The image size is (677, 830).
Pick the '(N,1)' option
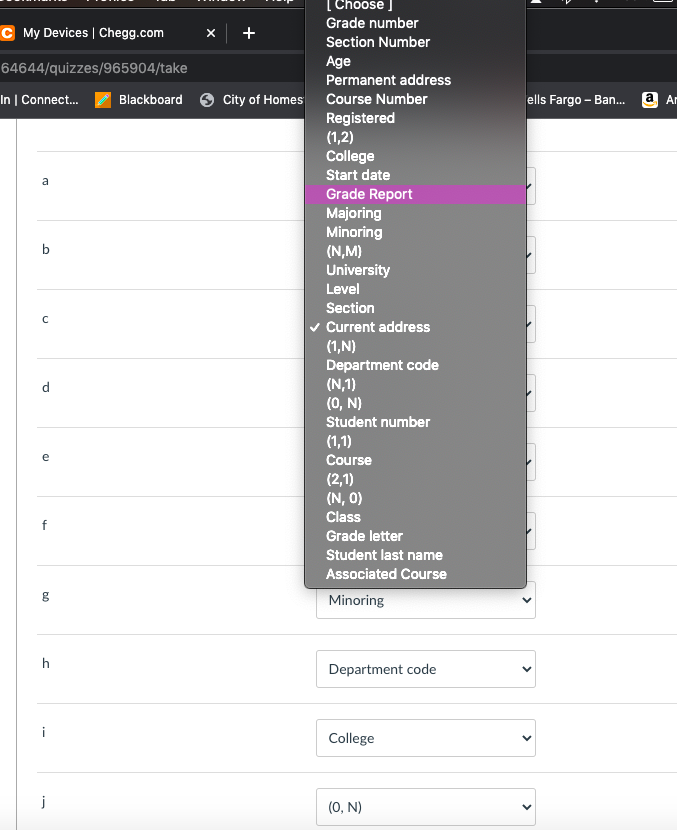[416, 384]
